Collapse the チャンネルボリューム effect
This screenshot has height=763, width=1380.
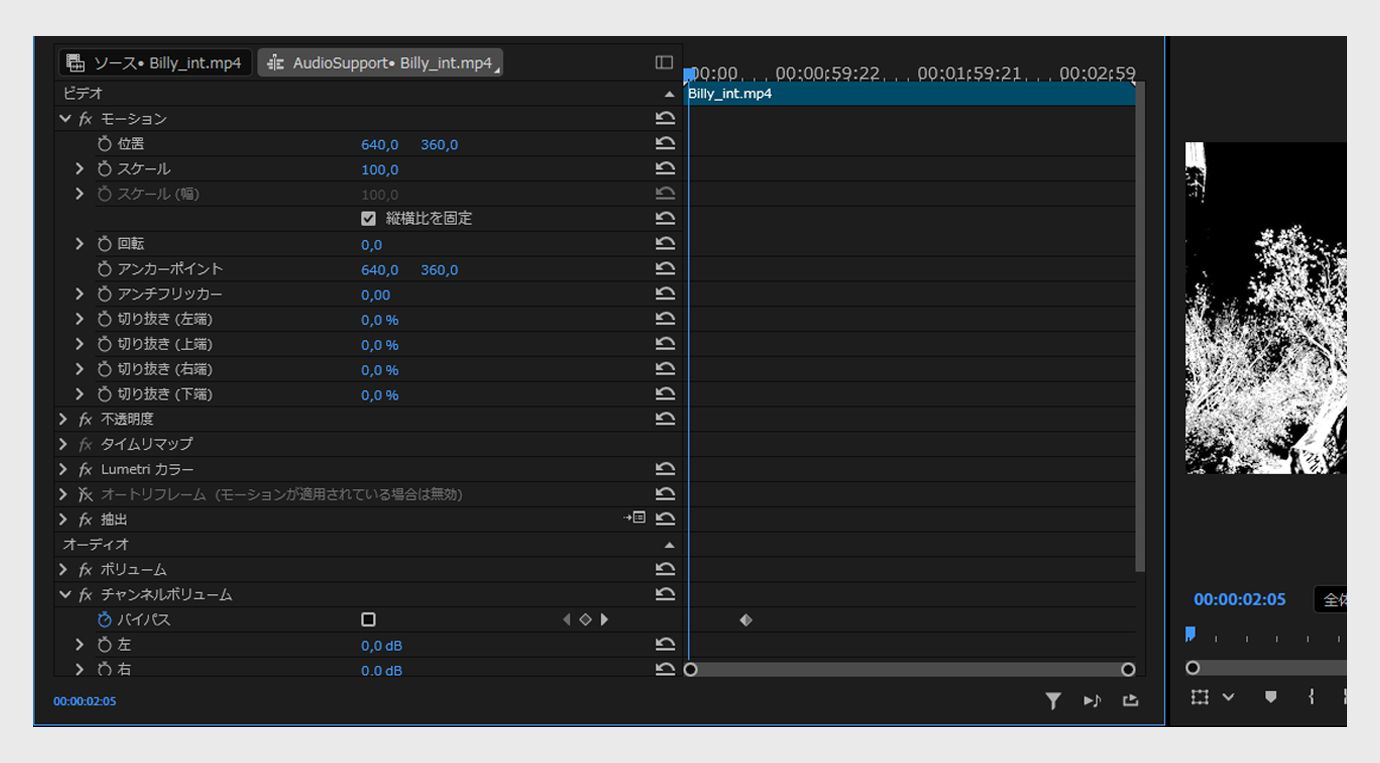[x=65, y=594]
